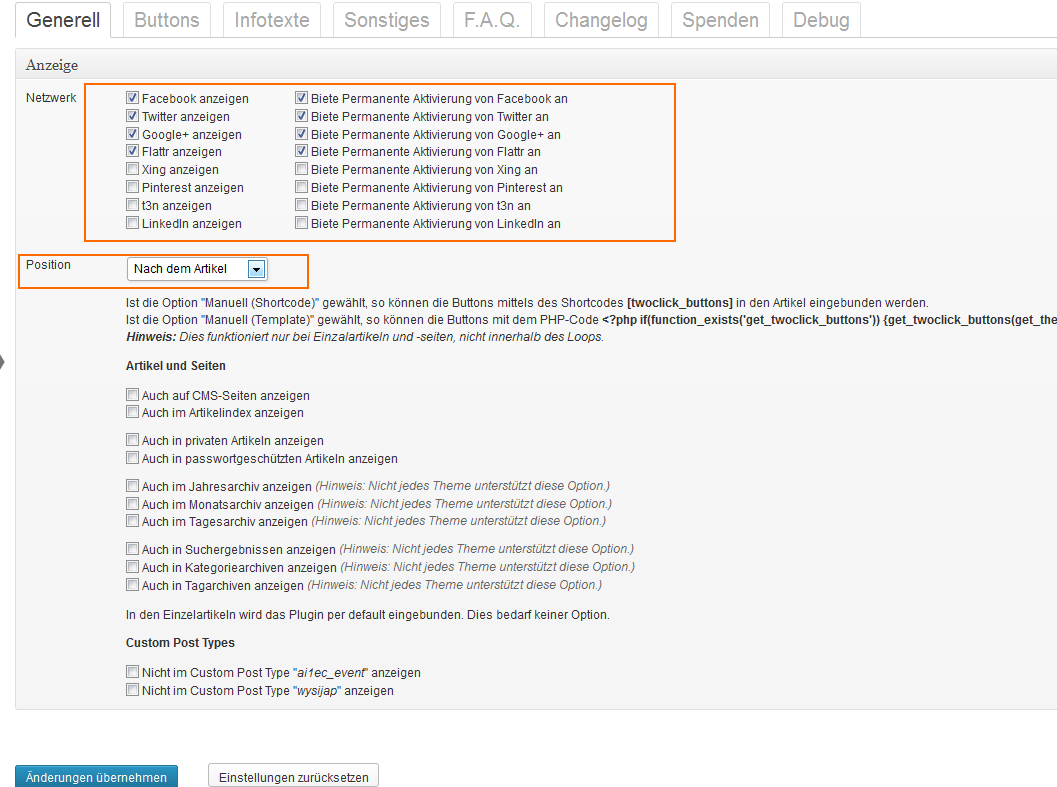Enable Auch im Monatsarchiv anzeigen
The height and width of the screenshot is (787, 1057).
click(133, 504)
